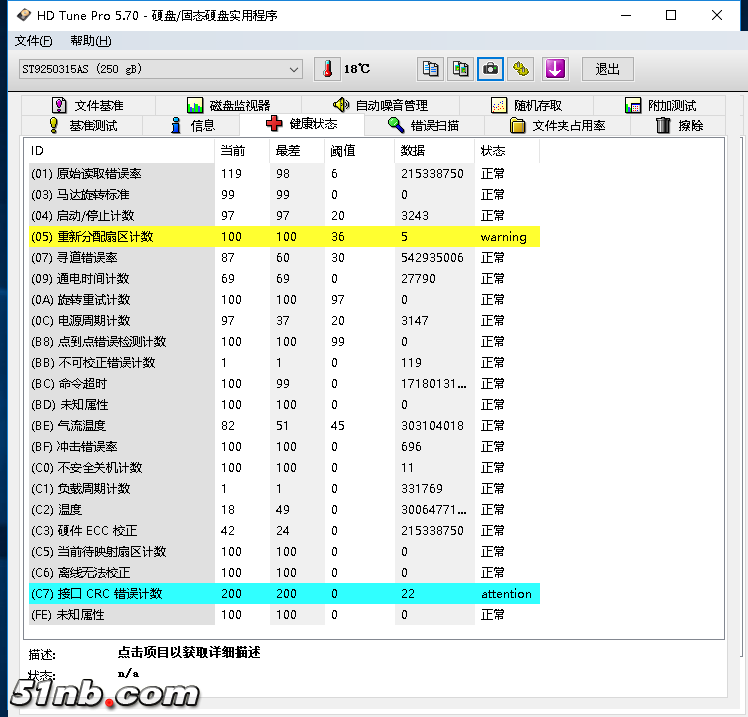Open options with the wrench icon
This screenshot has height=717, width=748.
[520, 69]
